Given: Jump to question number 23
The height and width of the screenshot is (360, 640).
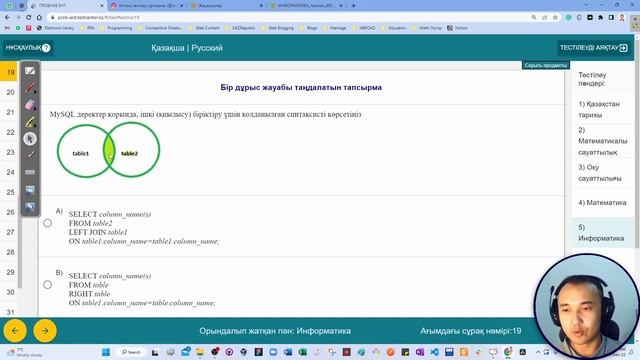Looking at the screenshot, I should pyautogui.click(x=11, y=152).
